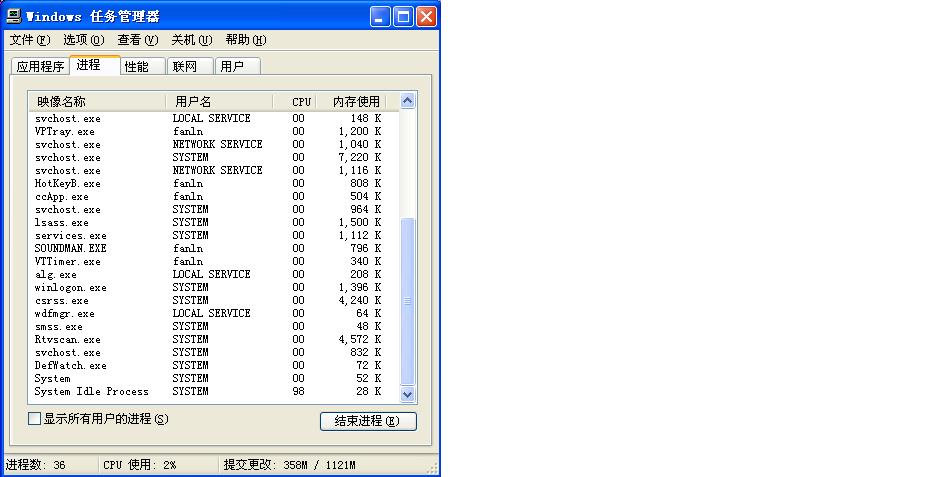Click 提交更改: 358M / 1121M status
936x477 pixels.
290,465
